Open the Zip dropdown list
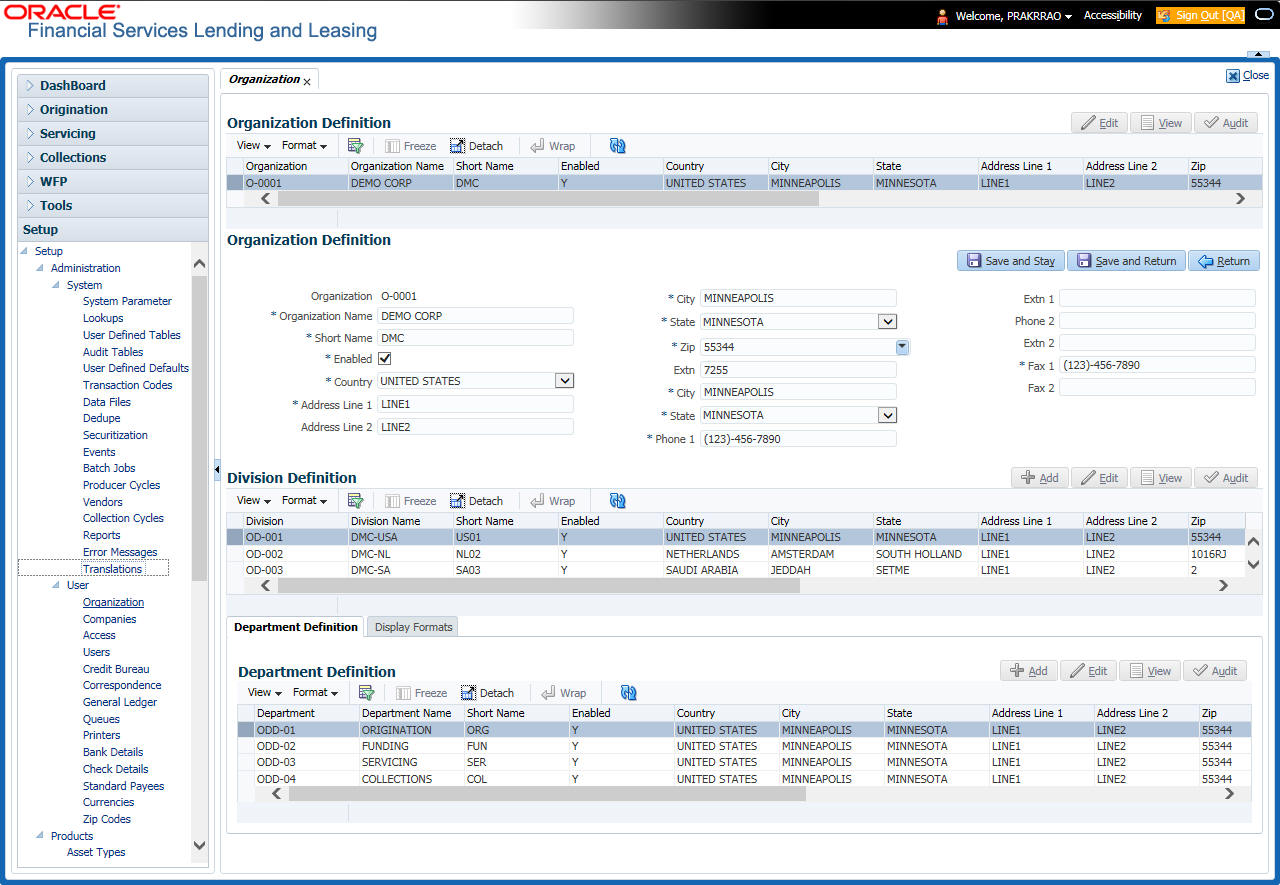Viewport: 1280px width, 885px height. (x=902, y=347)
